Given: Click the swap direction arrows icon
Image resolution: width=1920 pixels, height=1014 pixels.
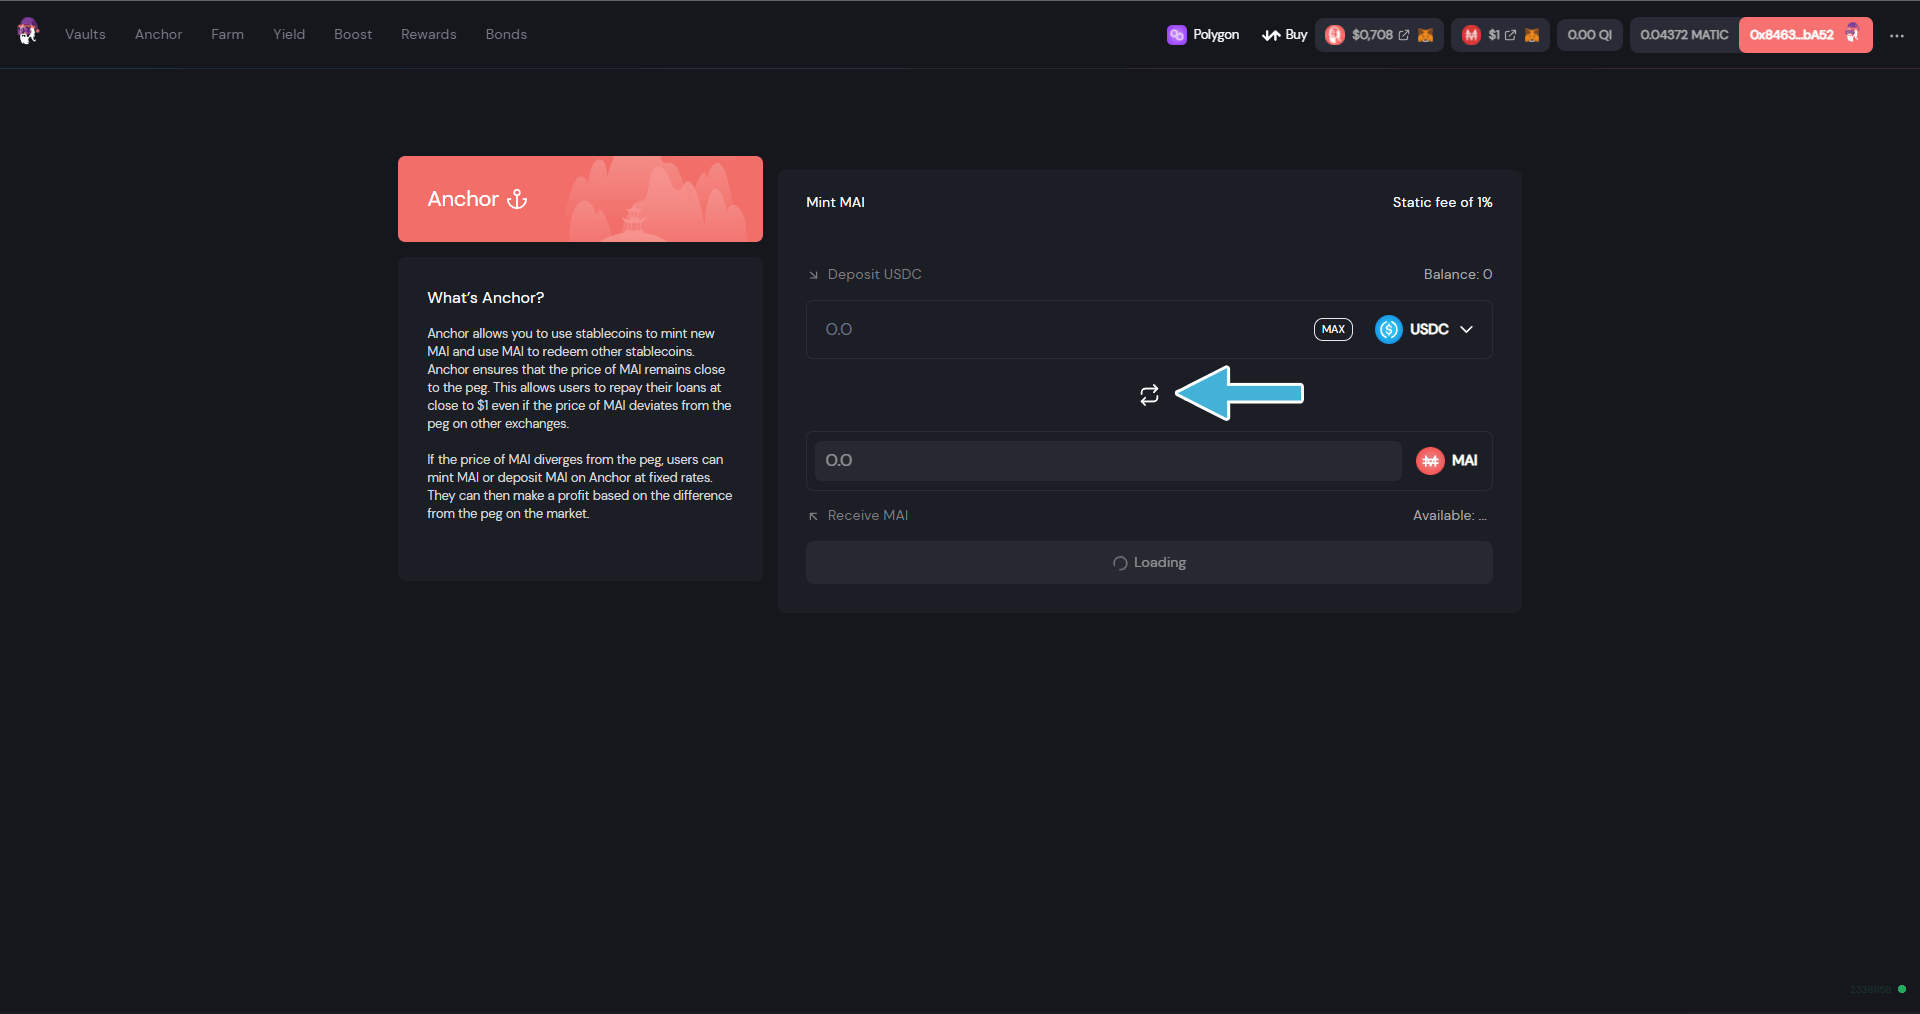Looking at the screenshot, I should [1149, 395].
